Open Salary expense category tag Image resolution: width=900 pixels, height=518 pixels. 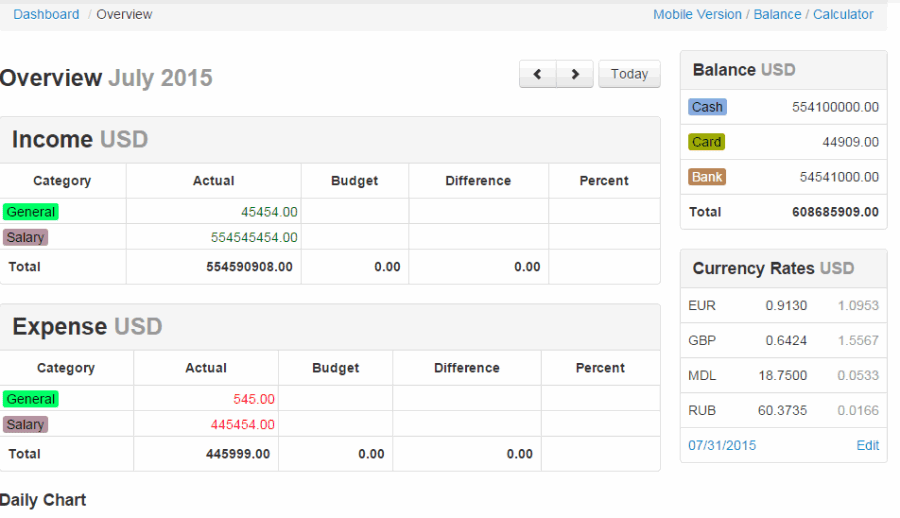tap(26, 425)
